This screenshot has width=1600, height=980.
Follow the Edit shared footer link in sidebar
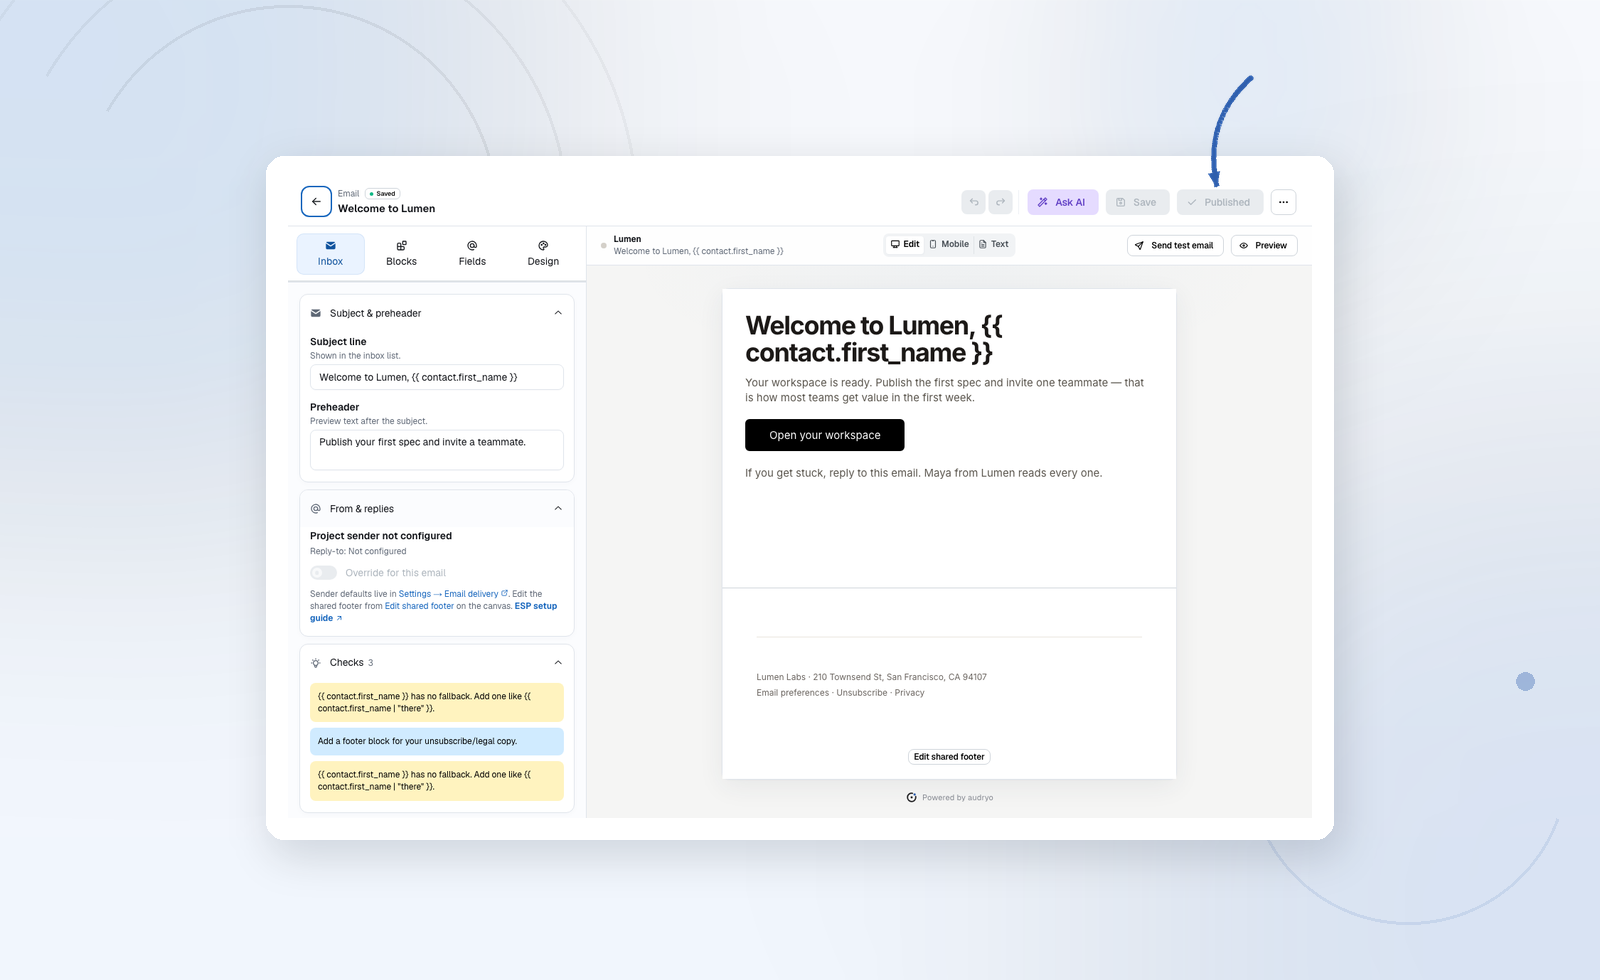[419, 606]
